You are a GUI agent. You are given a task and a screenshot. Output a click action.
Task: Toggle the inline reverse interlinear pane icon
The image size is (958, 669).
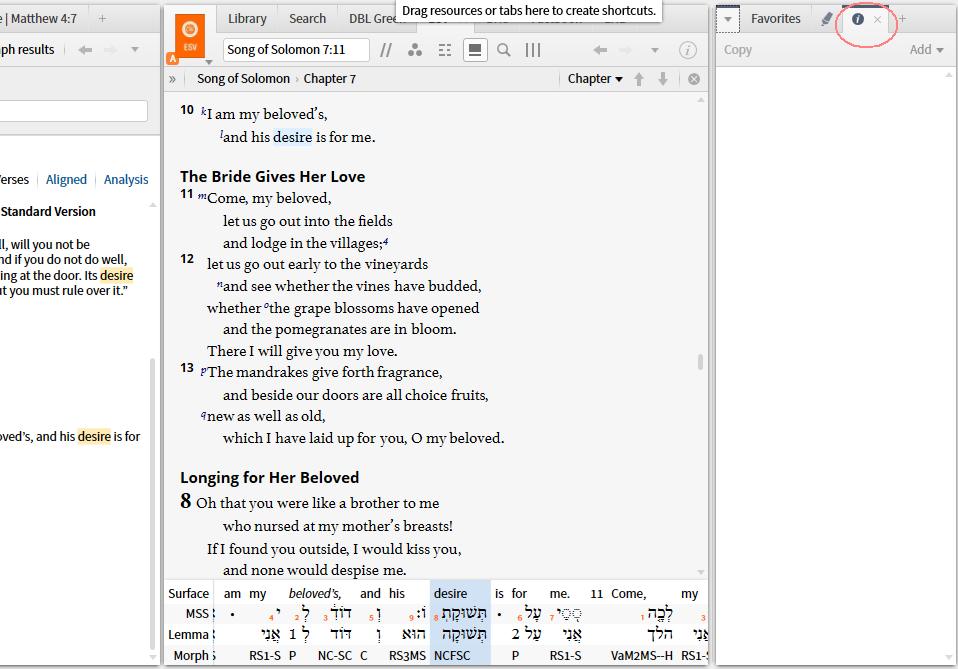tap(475, 50)
